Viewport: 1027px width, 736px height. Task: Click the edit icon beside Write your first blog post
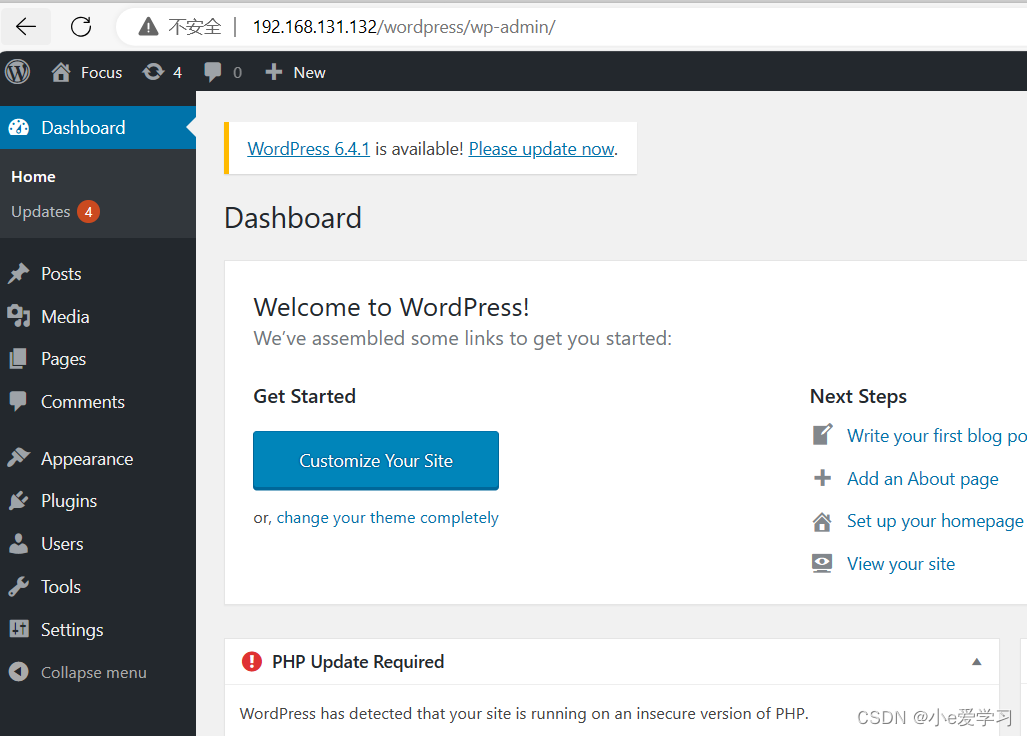click(823, 435)
